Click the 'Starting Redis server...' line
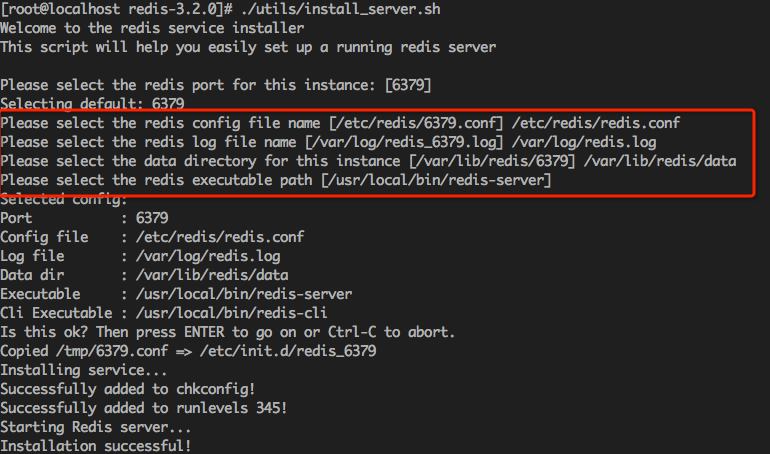Image resolution: width=770 pixels, height=454 pixels. pyautogui.click(x=96, y=427)
